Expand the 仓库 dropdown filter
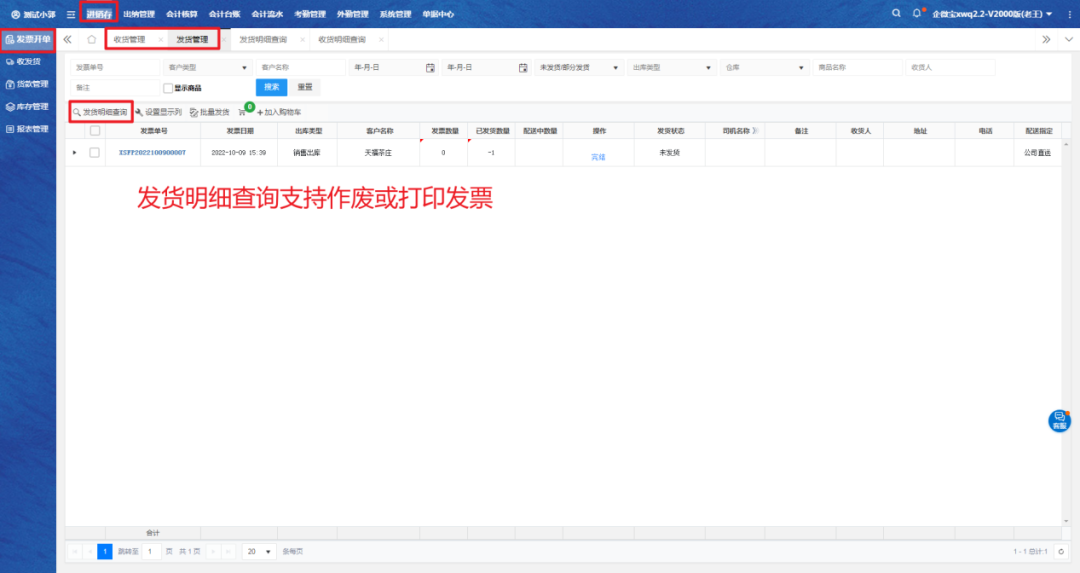Image resolution: width=1080 pixels, height=573 pixels. pos(763,68)
